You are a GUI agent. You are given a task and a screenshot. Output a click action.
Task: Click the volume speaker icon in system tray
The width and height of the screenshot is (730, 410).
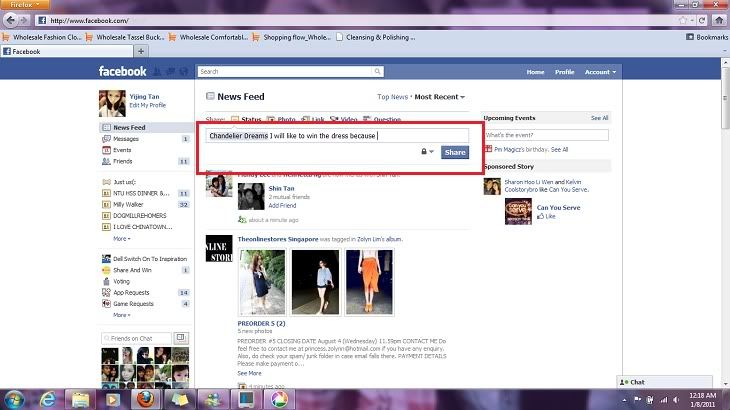[x=676, y=400]
